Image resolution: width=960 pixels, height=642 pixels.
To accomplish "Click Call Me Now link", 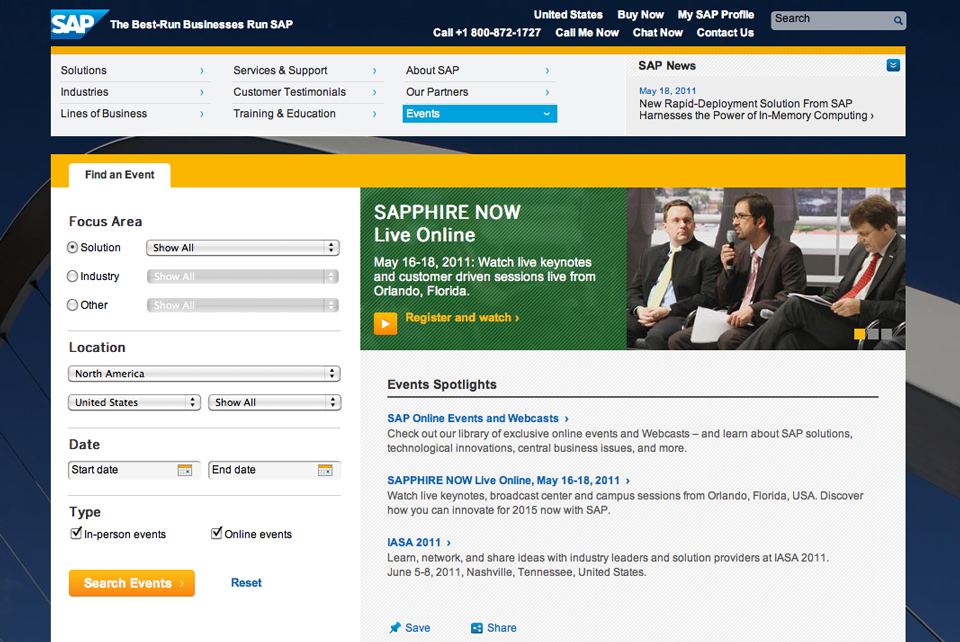I will [x=587, y=33].
